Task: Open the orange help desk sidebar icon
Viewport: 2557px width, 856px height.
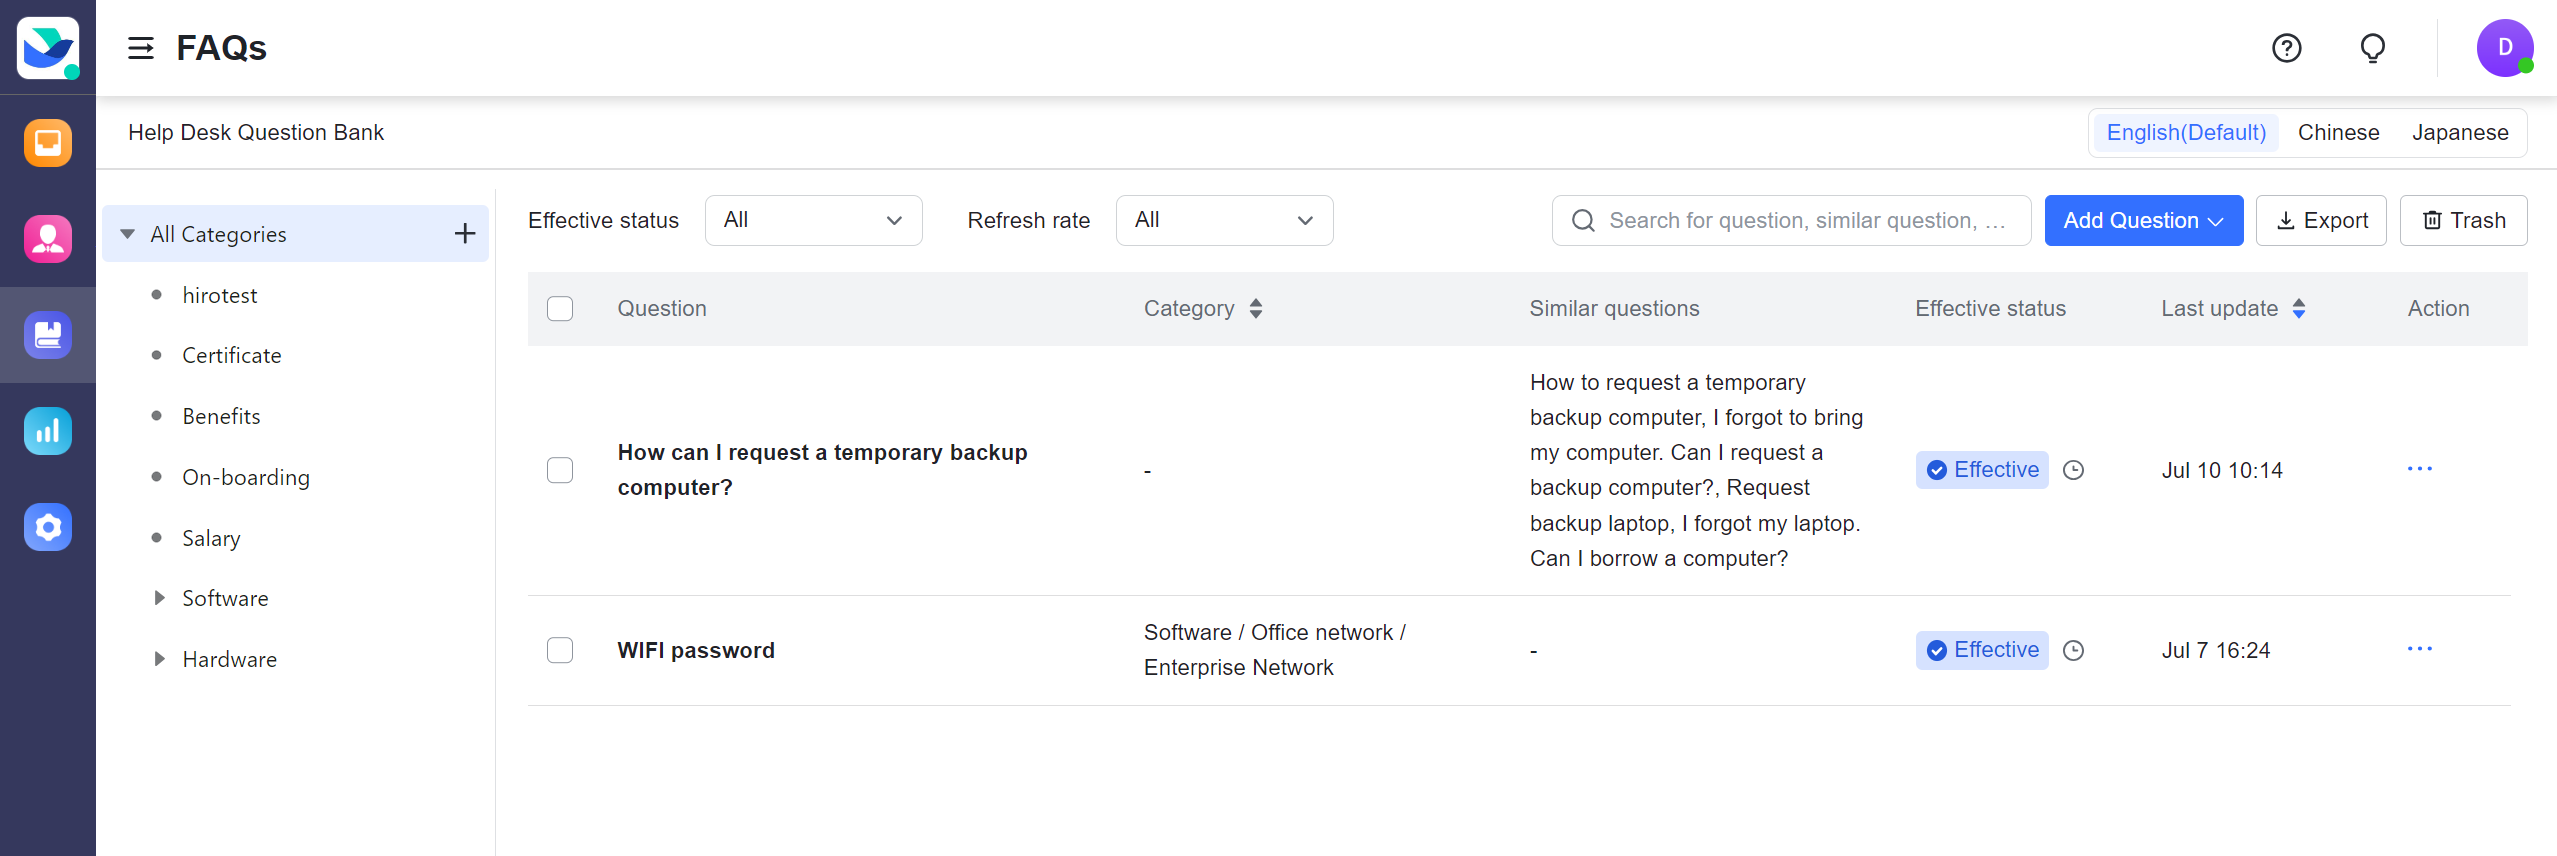Action: tap(48, 143)
